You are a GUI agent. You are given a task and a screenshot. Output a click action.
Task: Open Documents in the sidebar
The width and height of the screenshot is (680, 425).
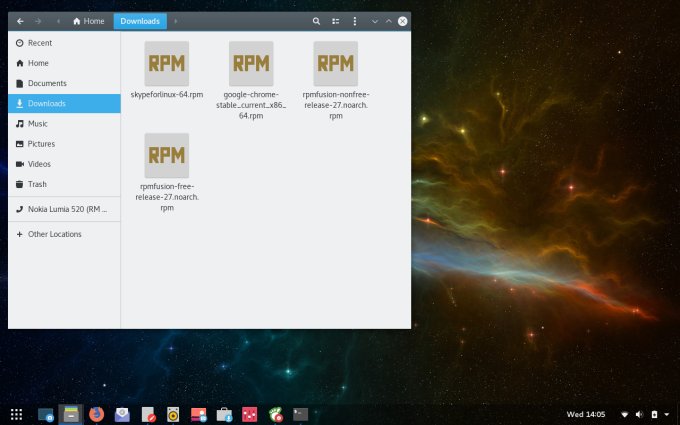64,83
